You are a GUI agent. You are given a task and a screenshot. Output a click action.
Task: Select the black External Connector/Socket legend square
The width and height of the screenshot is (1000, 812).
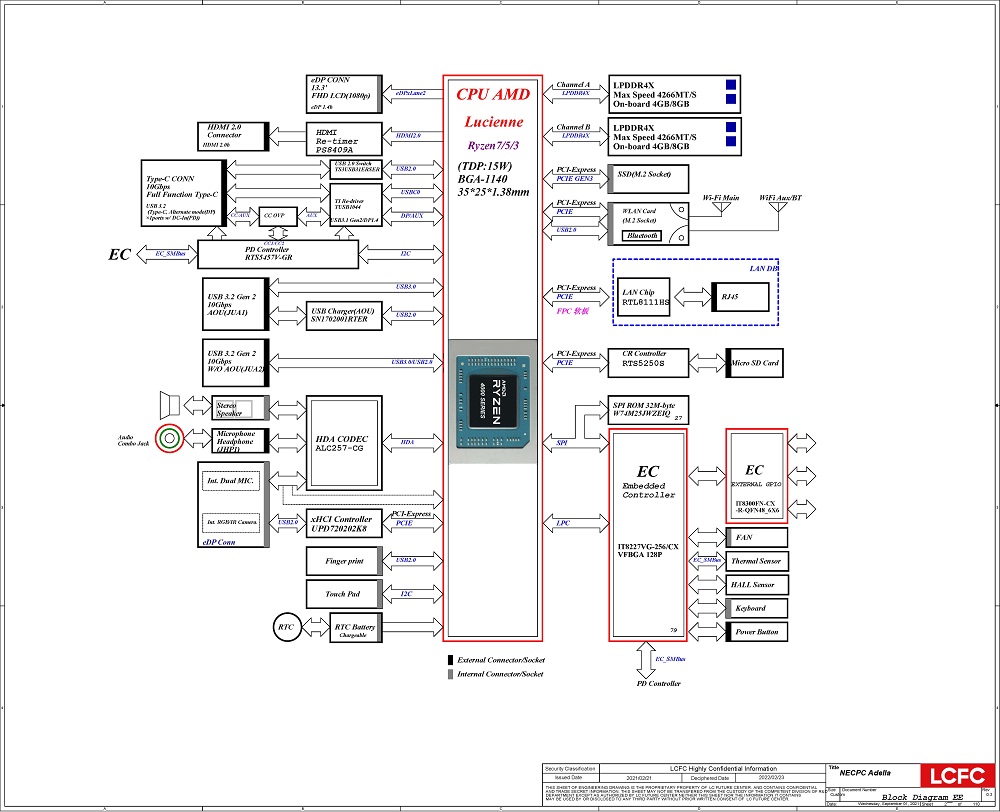(x=450, y=660)
